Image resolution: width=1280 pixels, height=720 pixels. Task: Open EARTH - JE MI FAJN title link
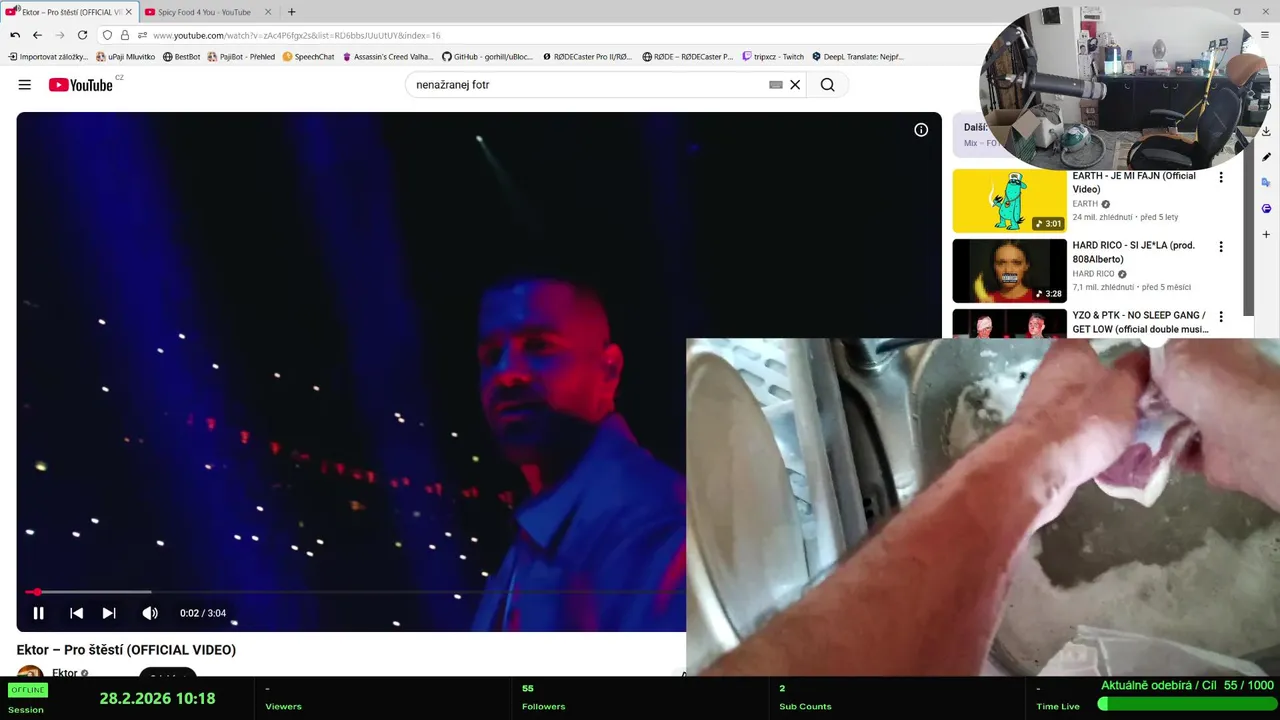[1134, 182]
